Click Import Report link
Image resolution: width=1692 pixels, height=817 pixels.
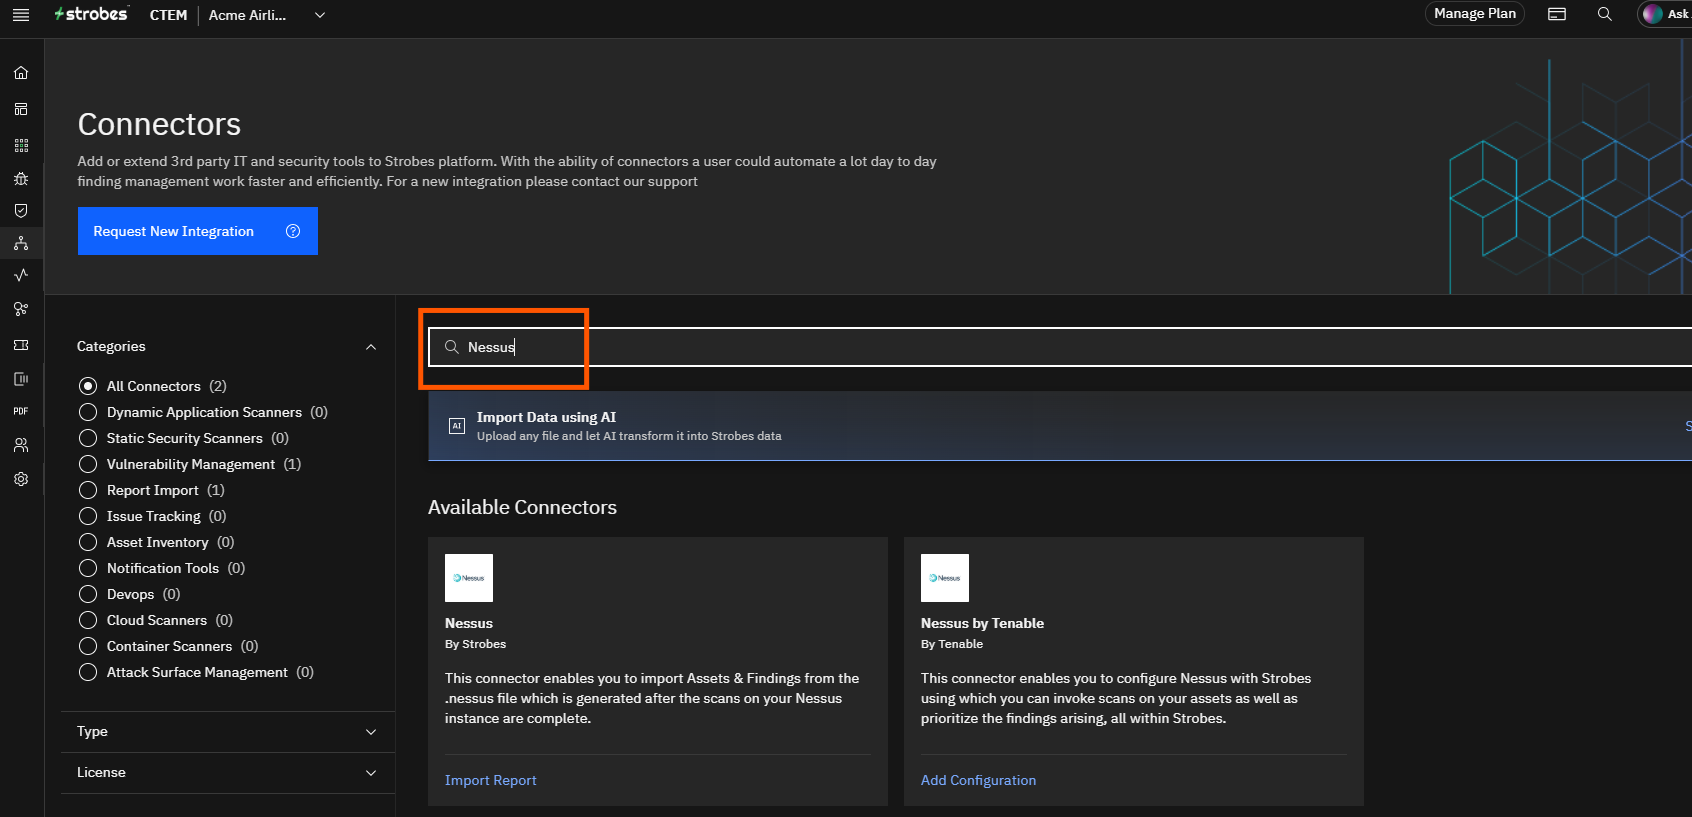491,780
